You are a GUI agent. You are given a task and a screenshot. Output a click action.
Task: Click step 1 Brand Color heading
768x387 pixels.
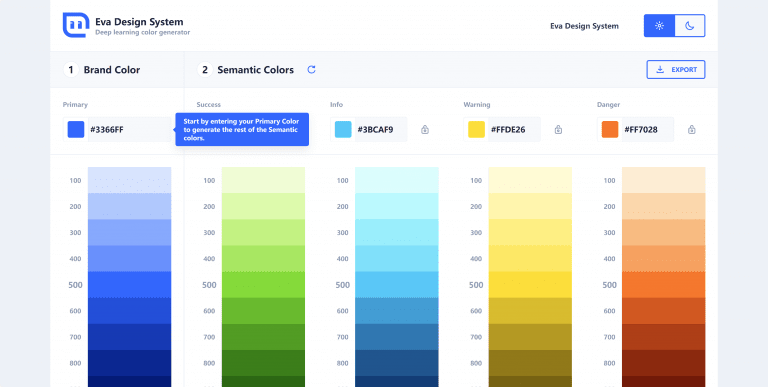point(112,70)
